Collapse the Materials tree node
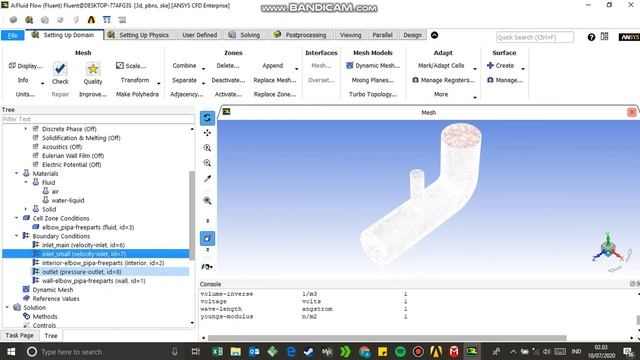640x360 pixels. (16, 173)
